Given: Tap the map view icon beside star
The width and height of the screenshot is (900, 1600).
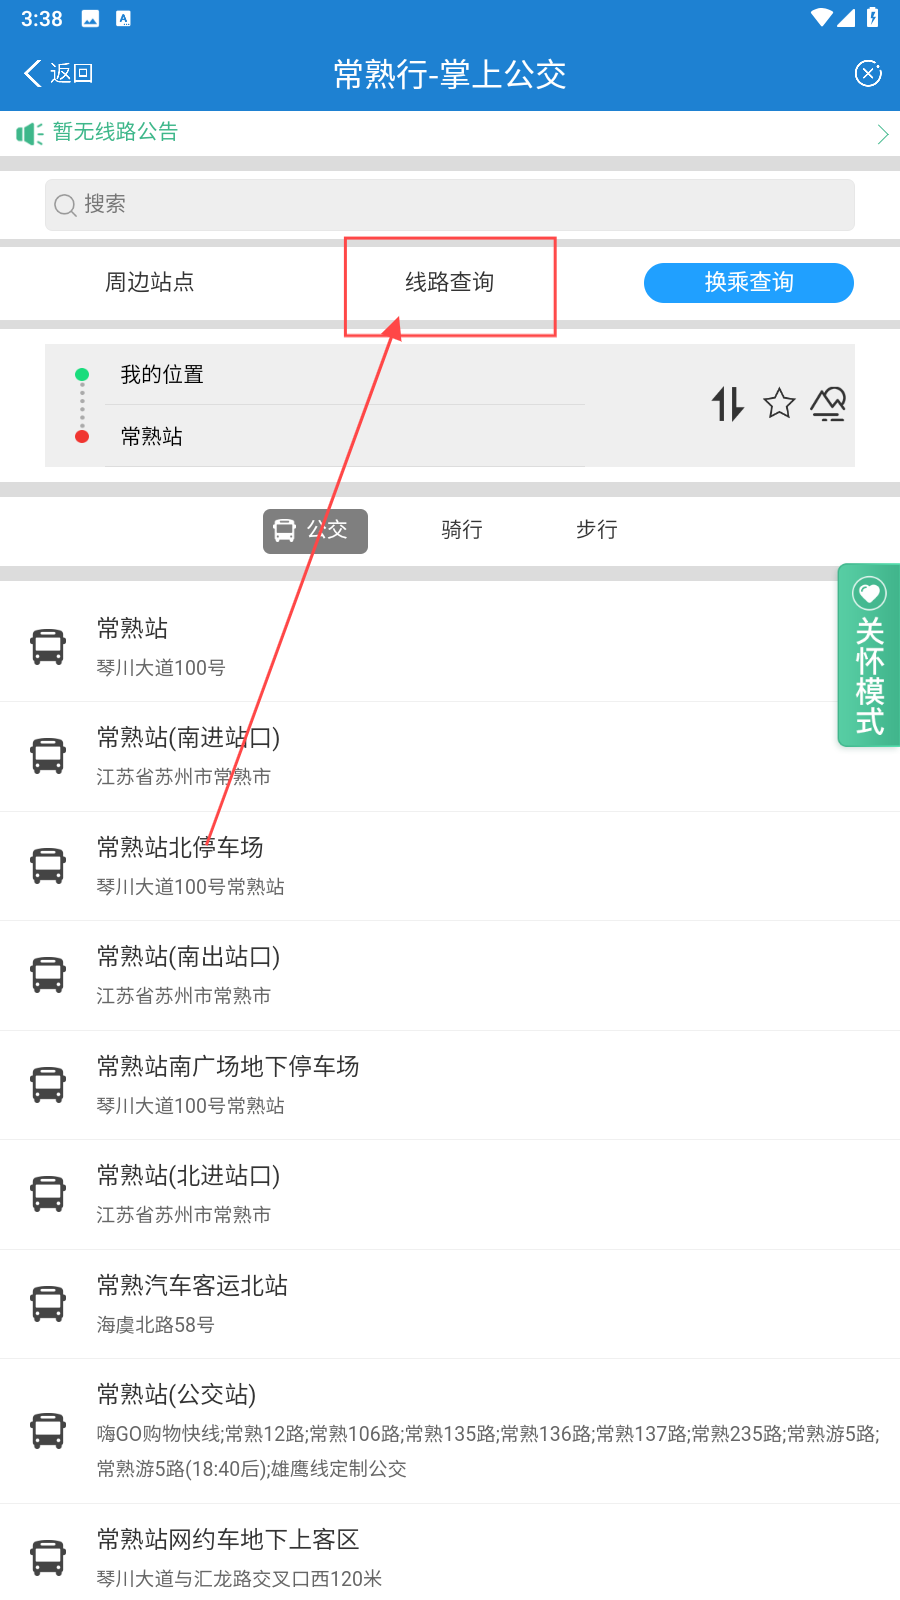Looking at the screenshot, I should coord(828,404).
